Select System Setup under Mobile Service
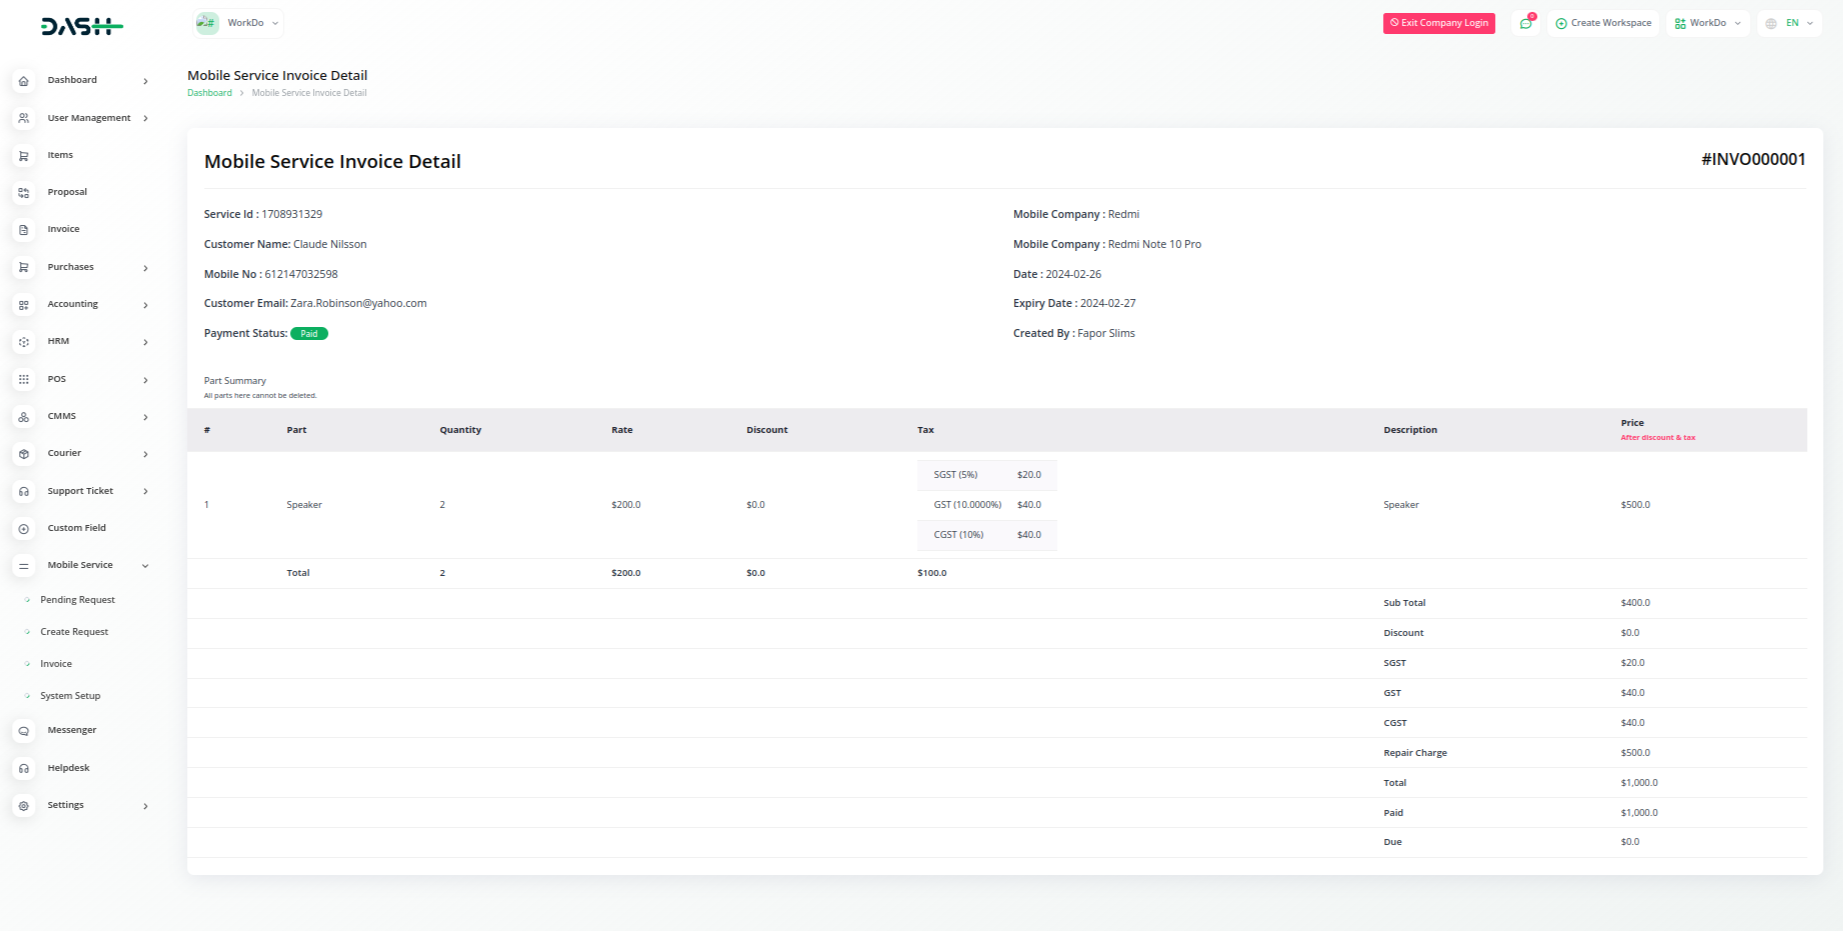The image size is (1843, 931). pos(70,696)
